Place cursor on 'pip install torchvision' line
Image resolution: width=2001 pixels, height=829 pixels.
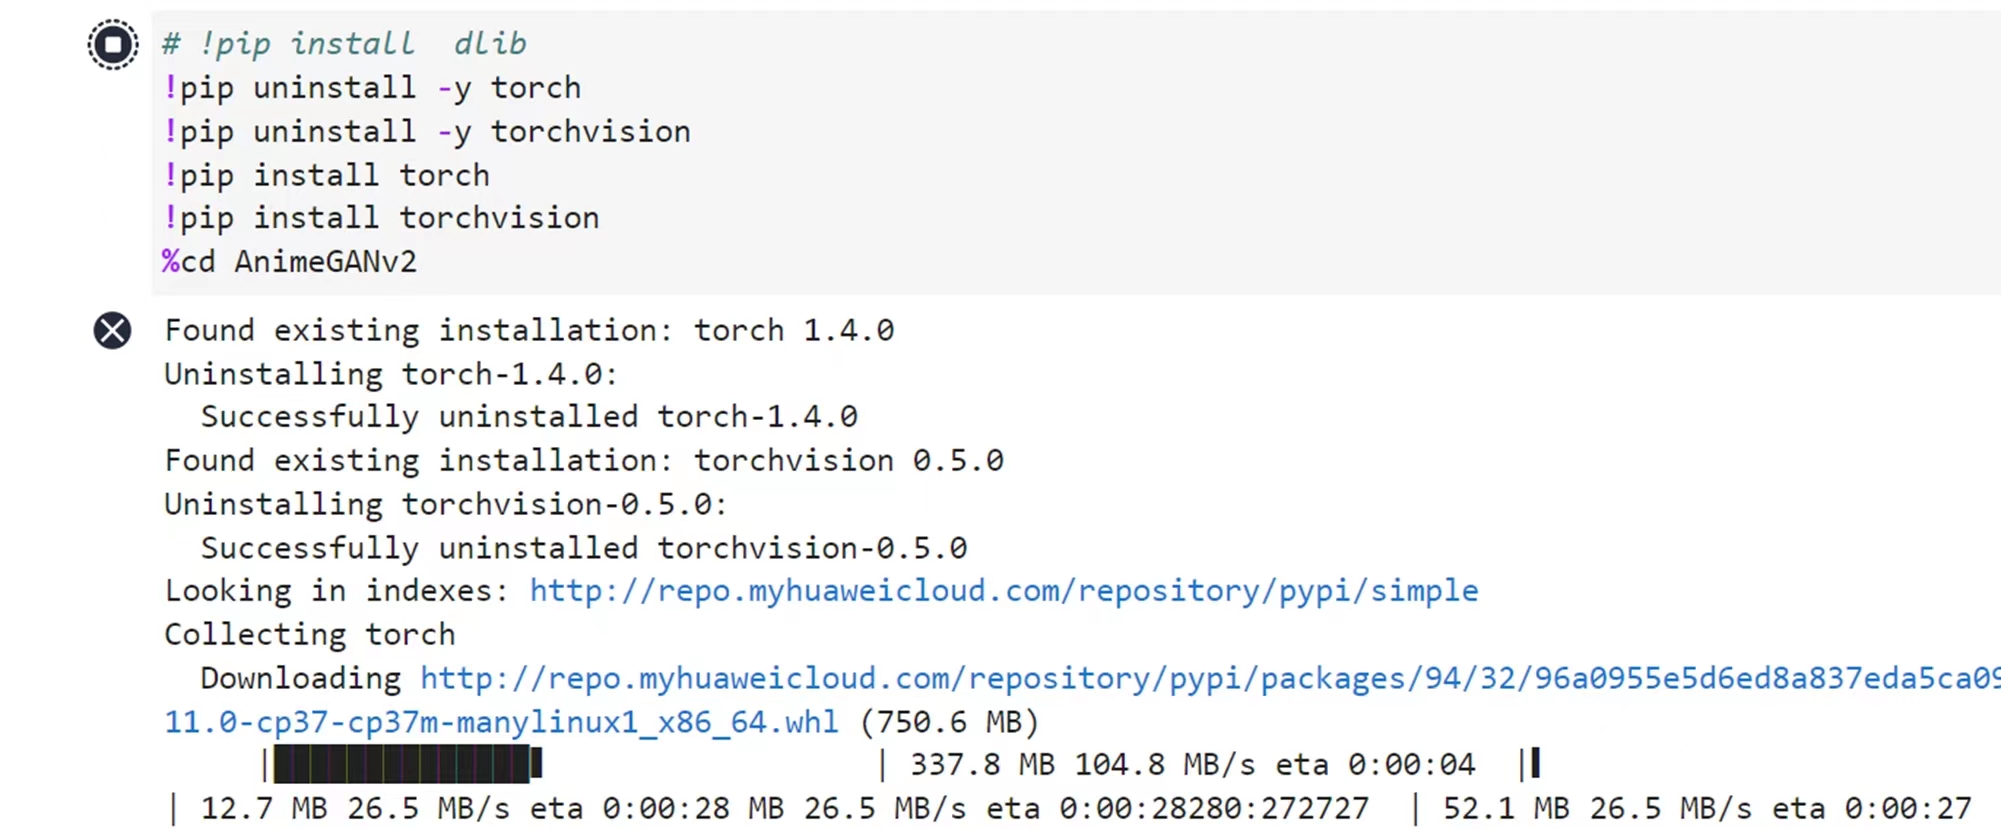coord(381,218)
